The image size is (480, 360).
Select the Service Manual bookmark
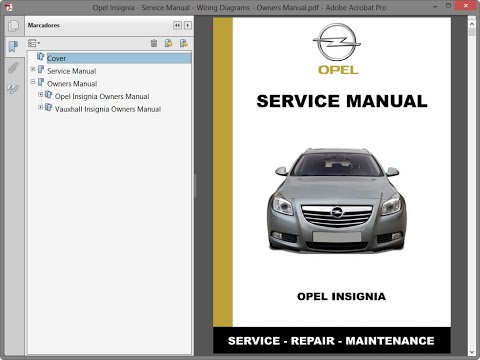pyautogui.click(x=72, y=71)
